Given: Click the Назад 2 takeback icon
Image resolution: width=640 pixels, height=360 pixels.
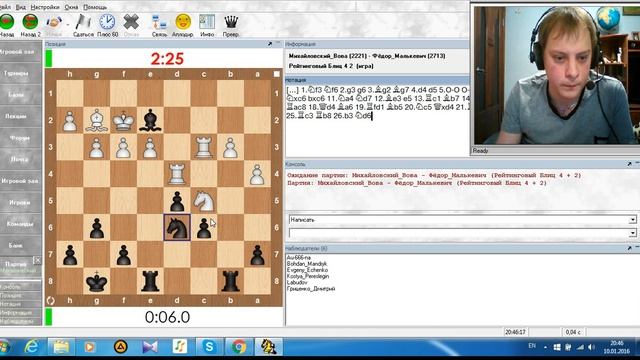Looking at the screenshot, I should [x=30, y=22].
